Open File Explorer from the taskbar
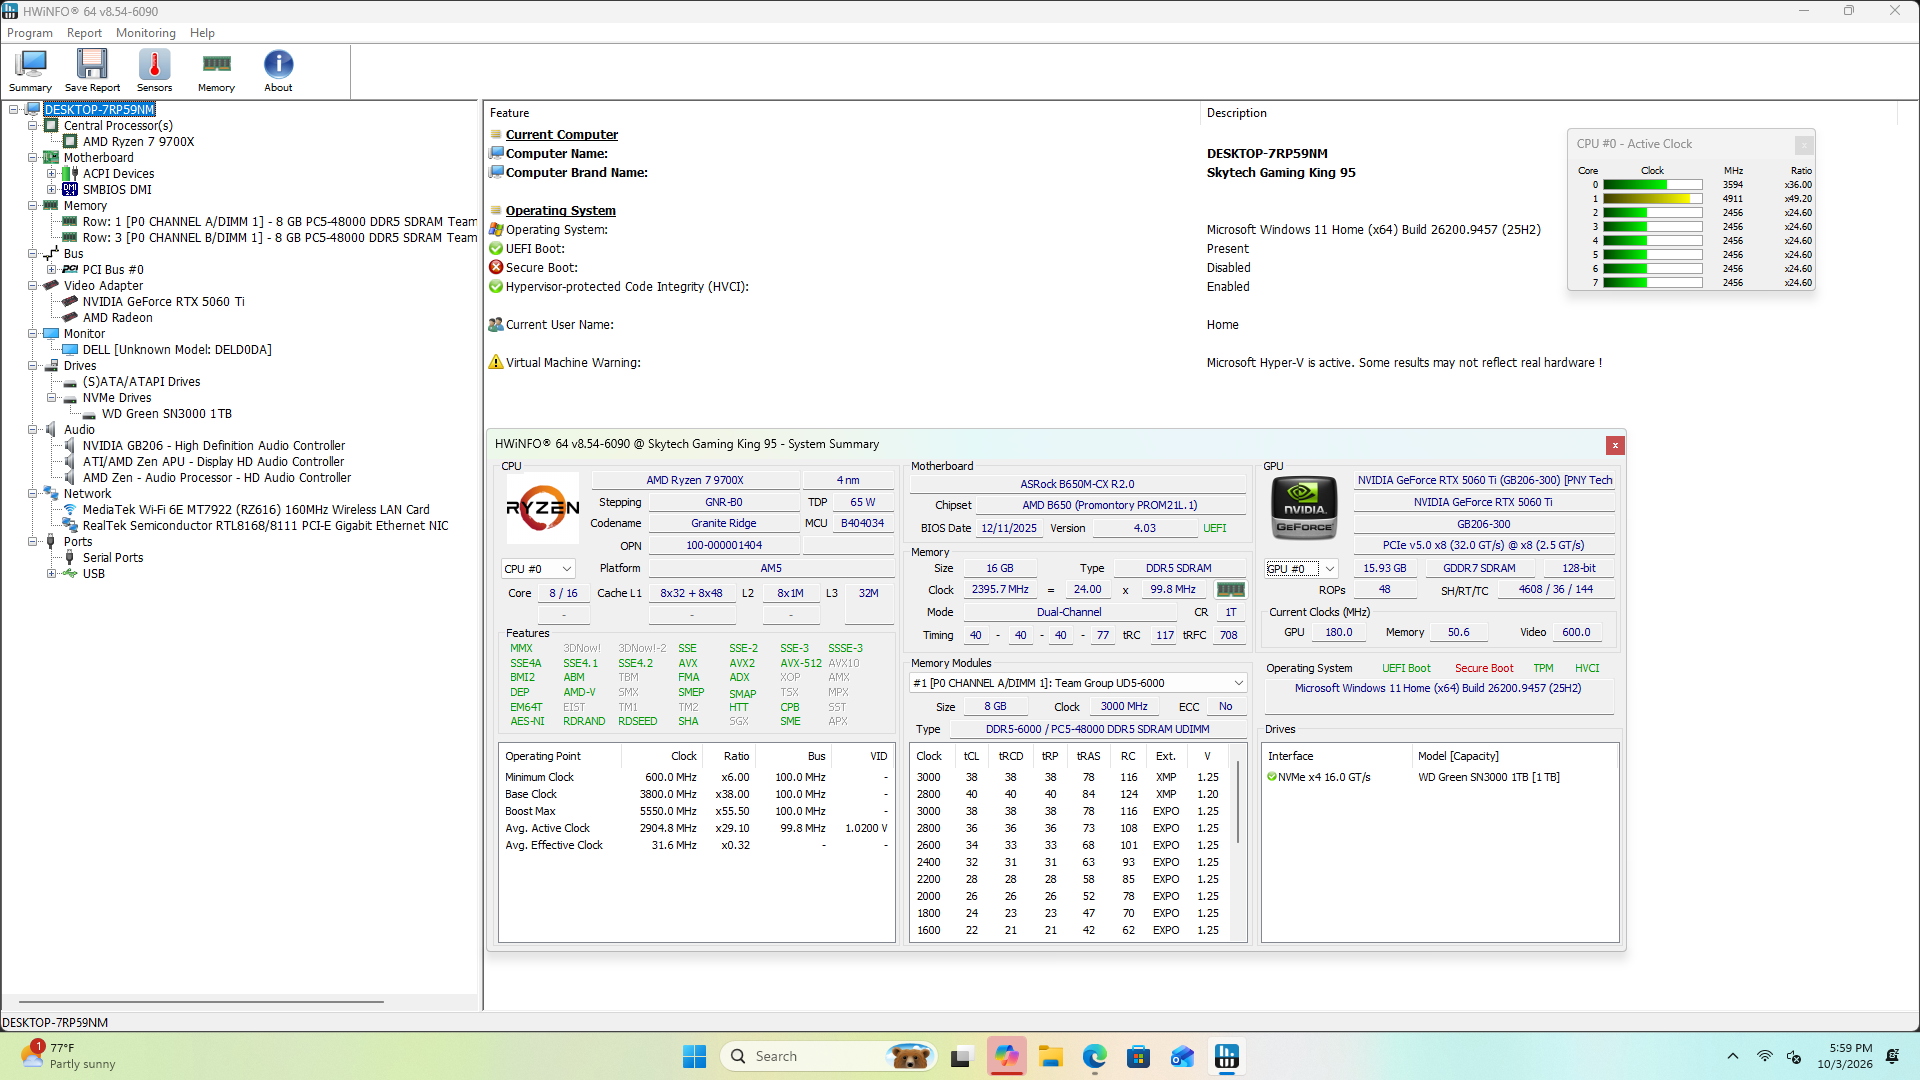 pyautogui.click(x=1050, y=1056)
